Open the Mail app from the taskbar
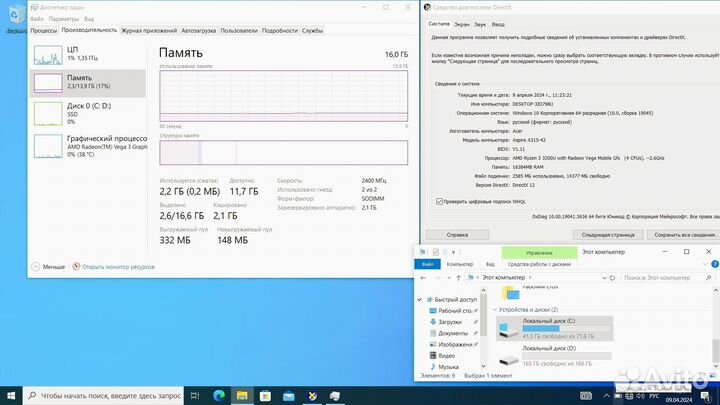720x405 pixels. (x=288, y=395)
